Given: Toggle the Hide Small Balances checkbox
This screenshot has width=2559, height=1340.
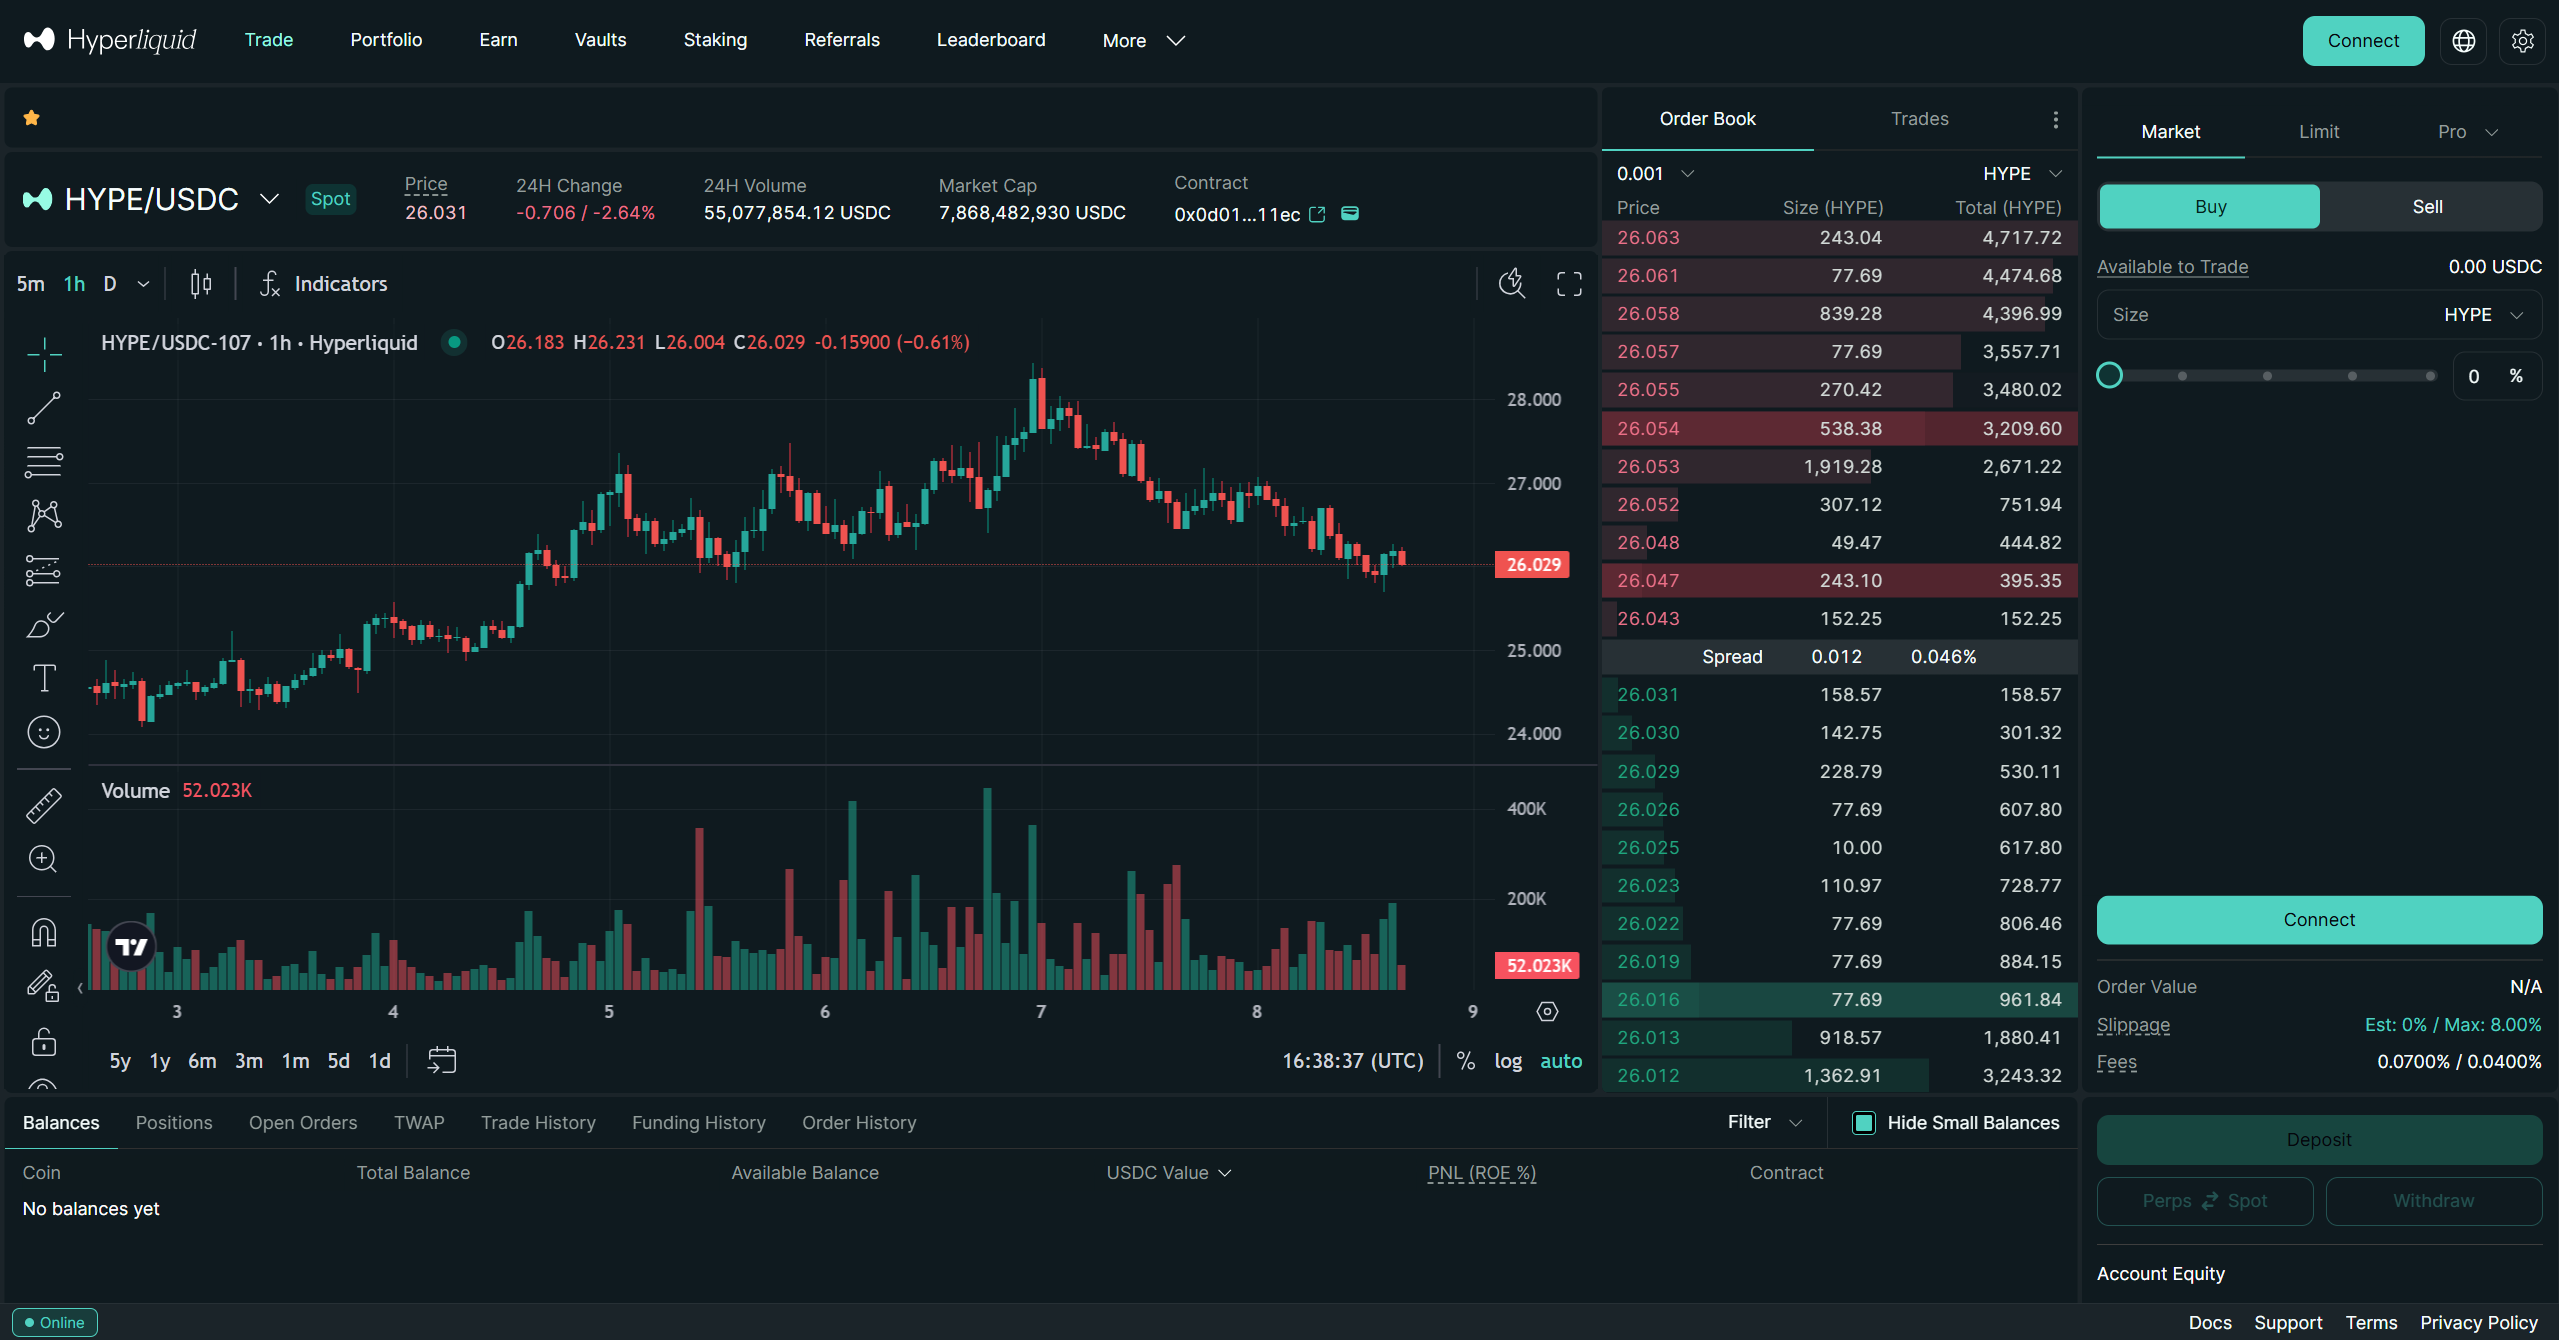Looking at the screenshot, I should 1864,1123.
